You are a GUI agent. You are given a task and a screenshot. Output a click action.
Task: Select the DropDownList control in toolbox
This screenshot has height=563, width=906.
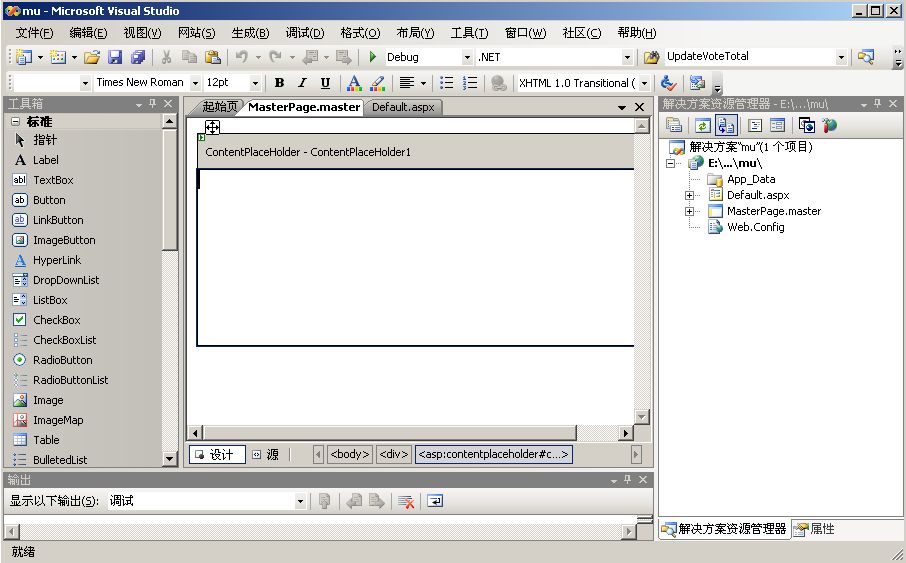(x=66, y=280)
